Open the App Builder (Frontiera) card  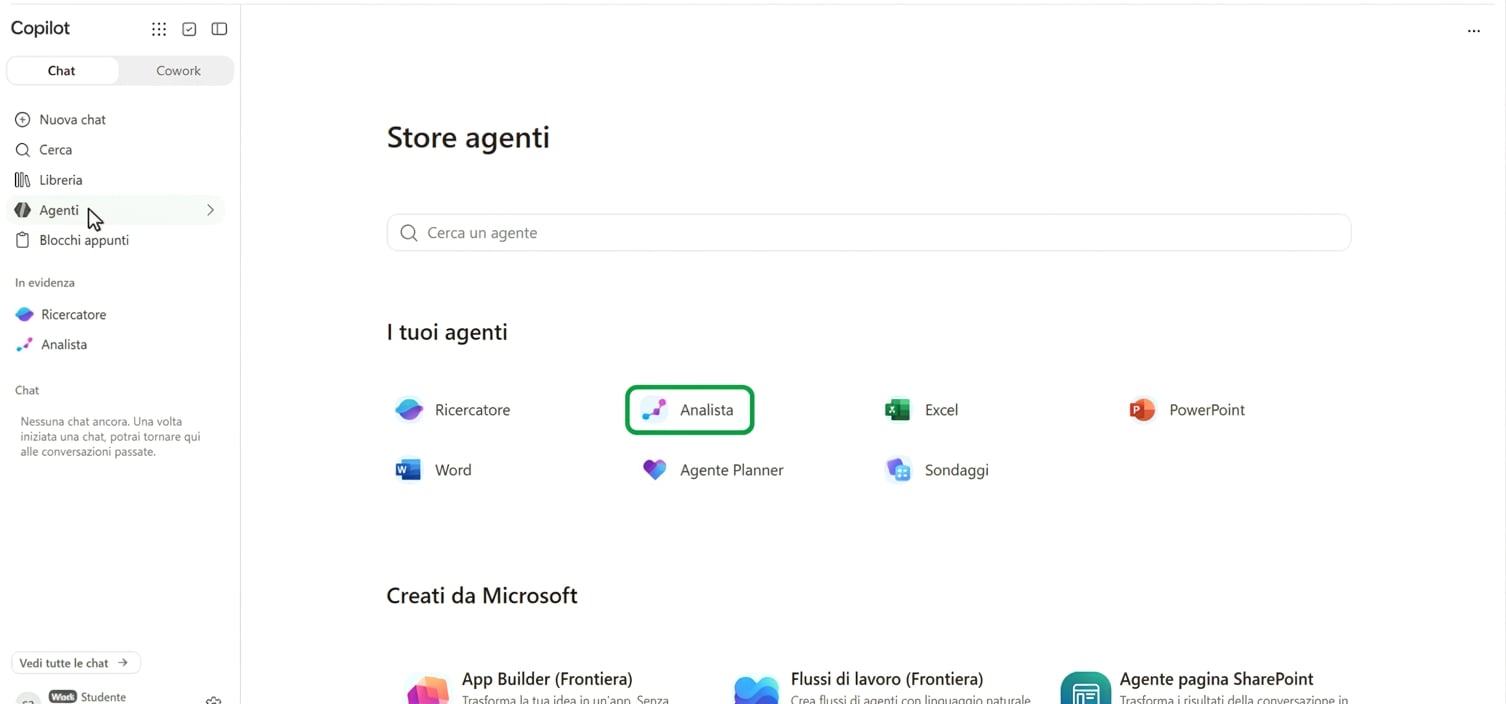(540, 688)
